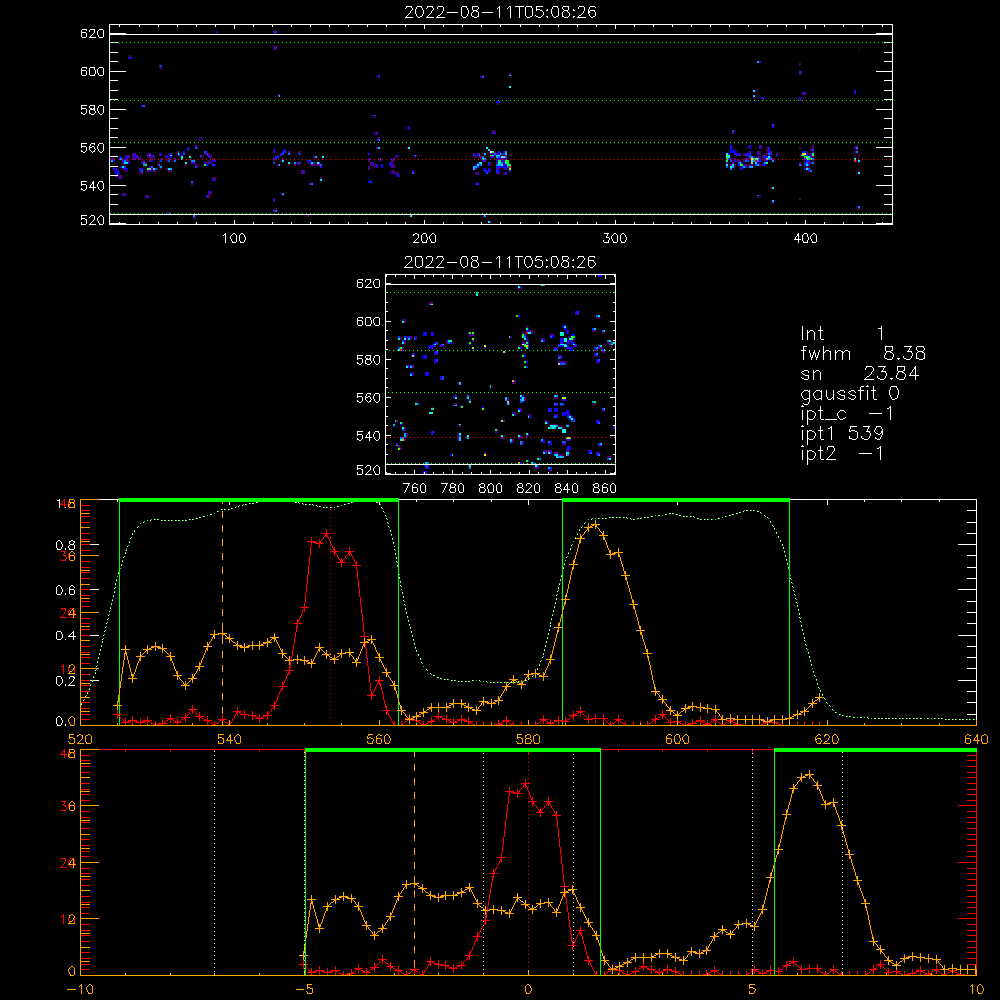1000x1000 pixels.
Task: Click y-axis label 36 on the bottom plot
Action: pyautogui.click(x=68, y=806)
